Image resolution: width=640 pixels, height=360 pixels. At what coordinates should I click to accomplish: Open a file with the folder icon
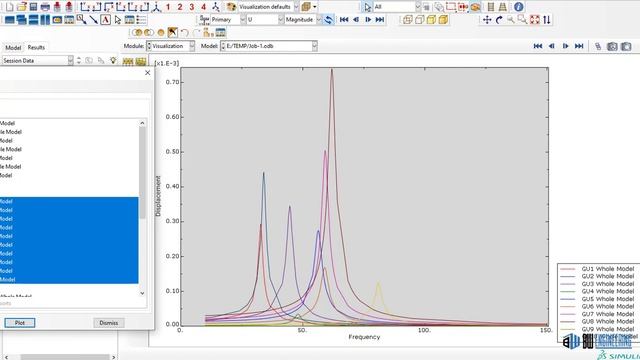(21, 7)
